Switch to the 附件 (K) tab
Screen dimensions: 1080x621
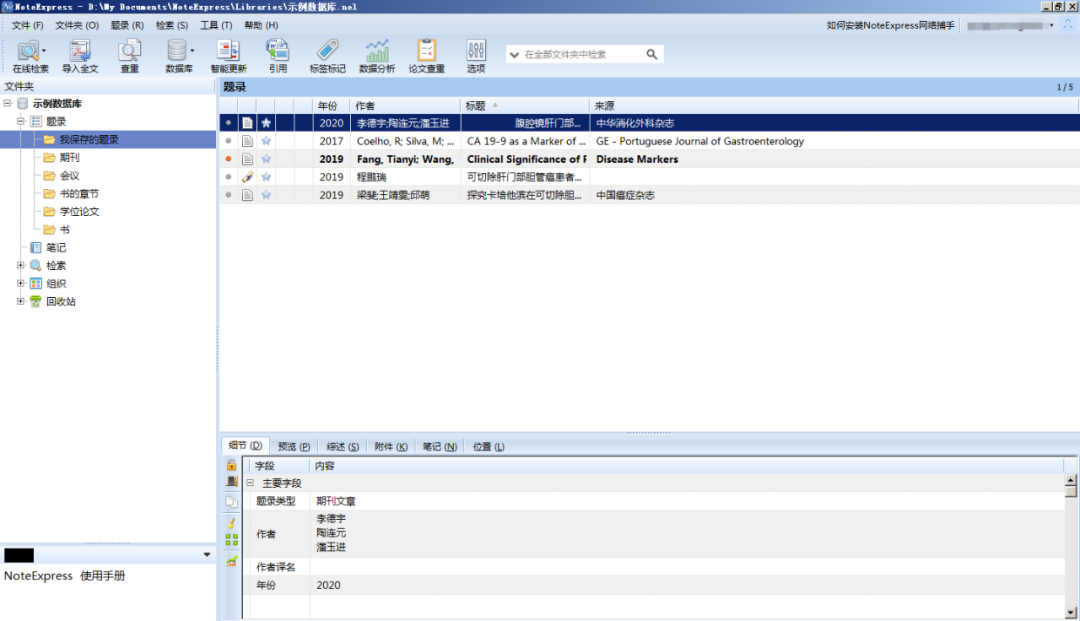pos(391,447)
